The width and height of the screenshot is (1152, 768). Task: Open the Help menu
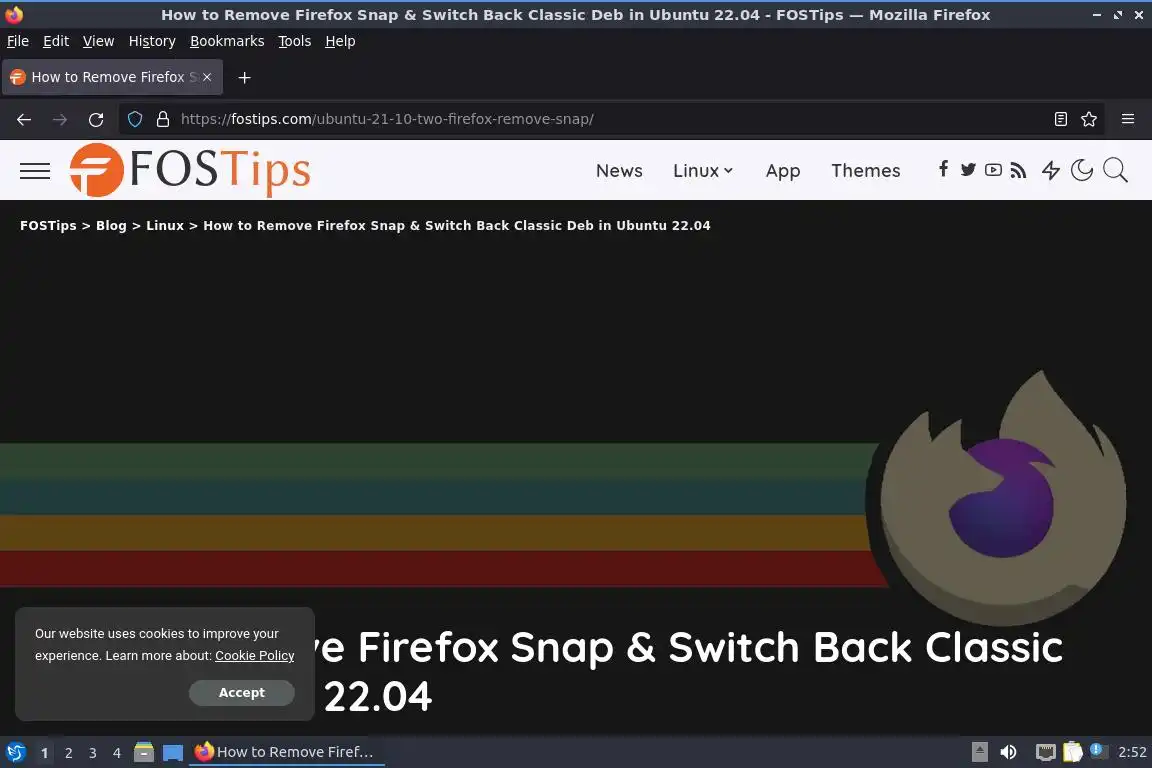(x=340, y=41)
